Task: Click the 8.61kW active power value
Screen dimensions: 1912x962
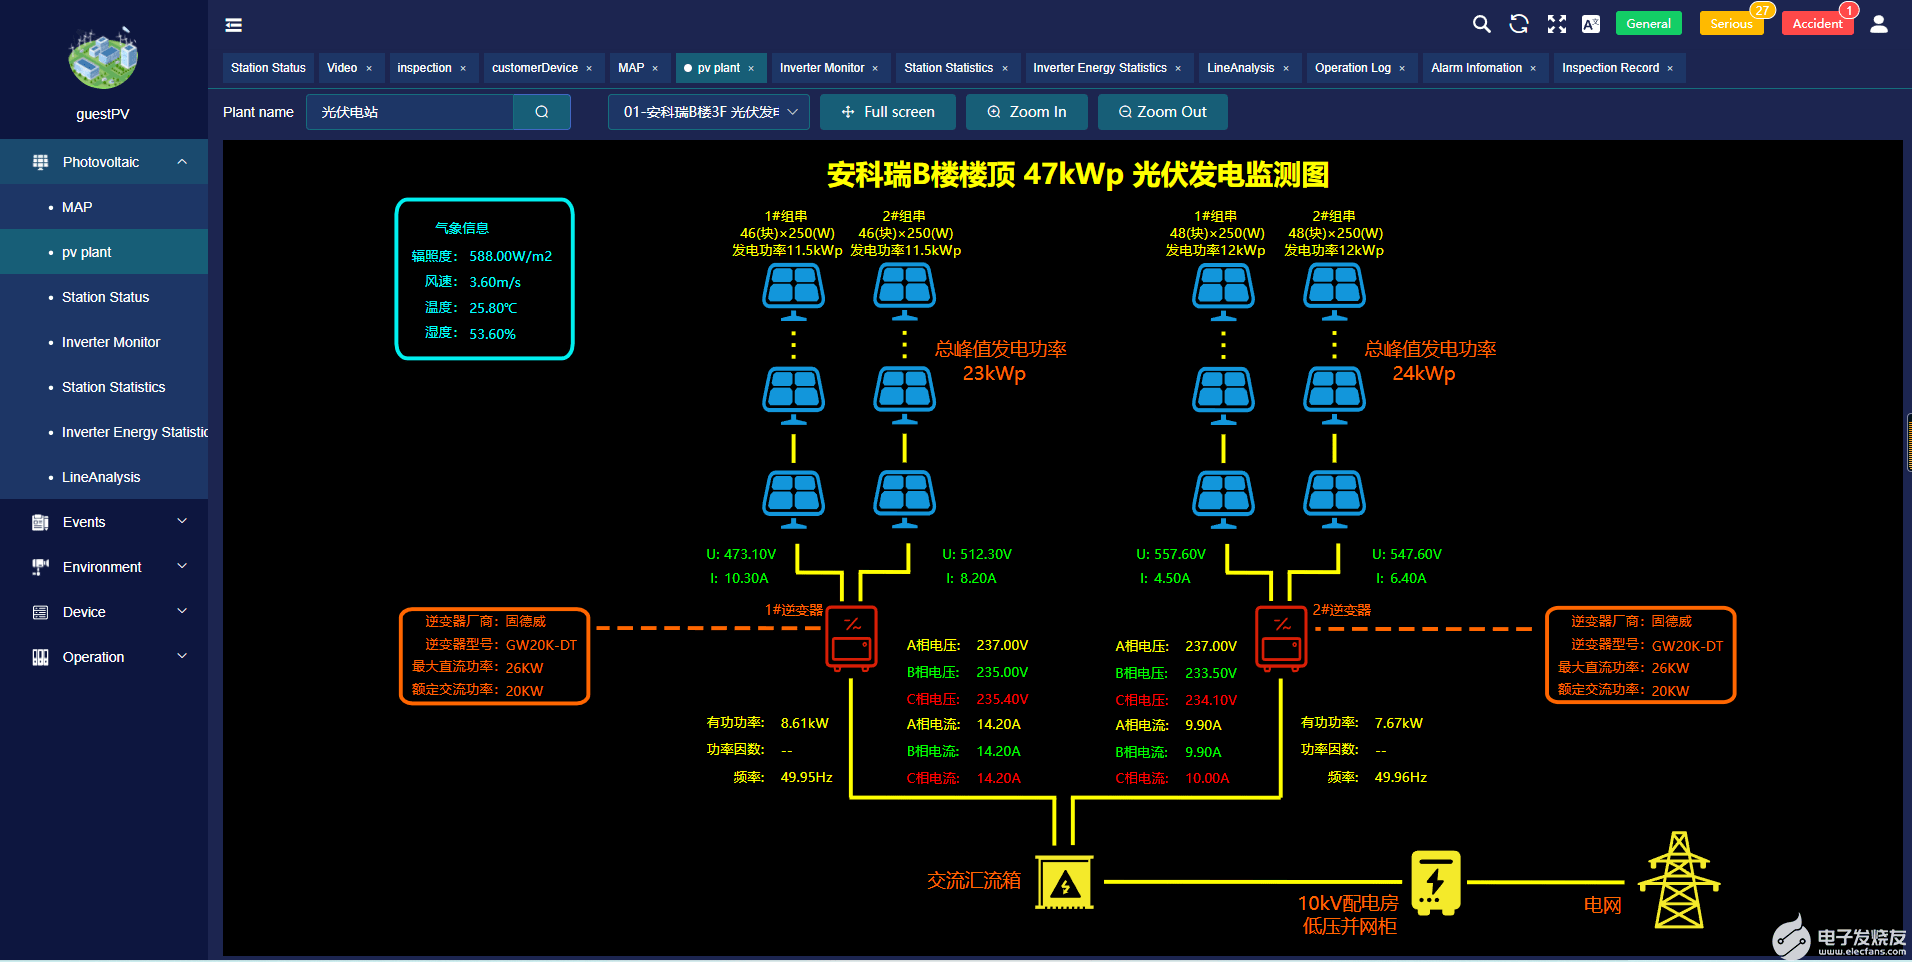Action: click(x=804, y=723)
